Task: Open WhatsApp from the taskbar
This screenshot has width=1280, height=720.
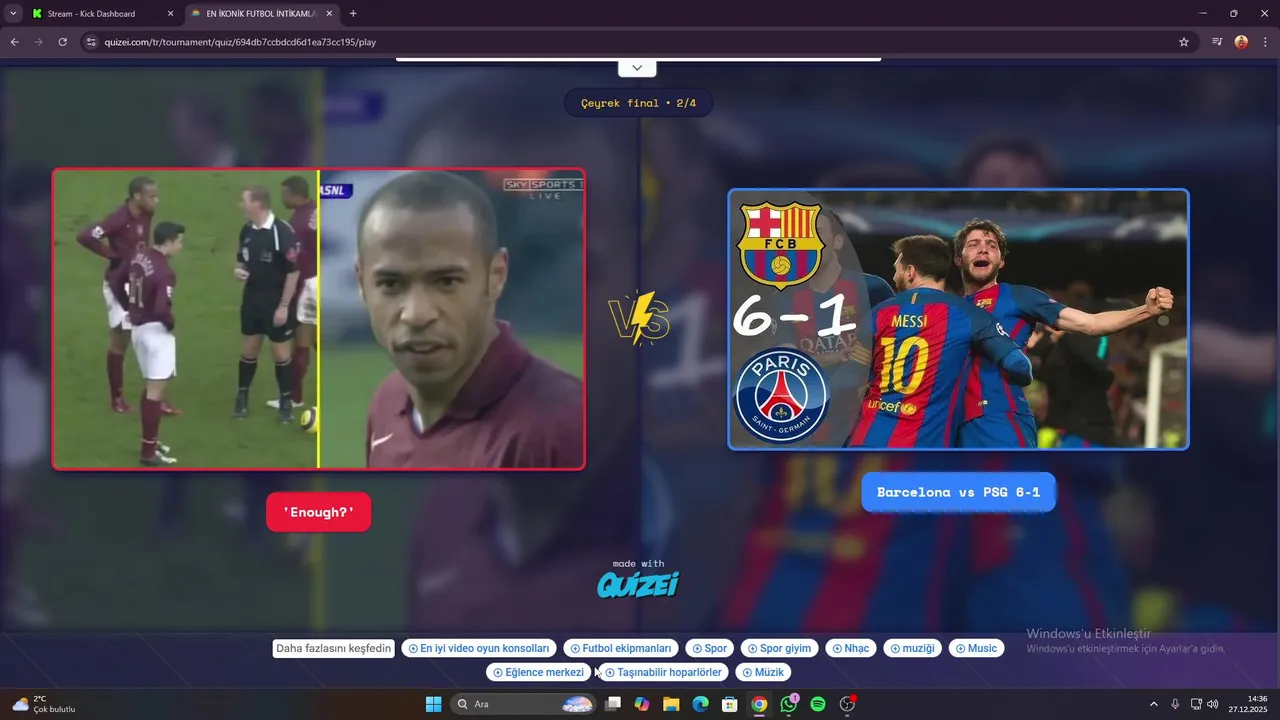Action: click(789, 704)
